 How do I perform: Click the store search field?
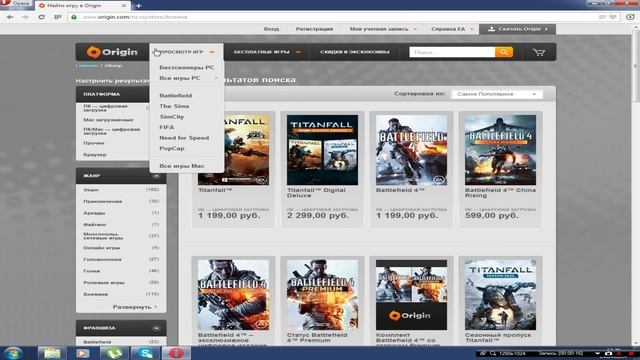452,52
